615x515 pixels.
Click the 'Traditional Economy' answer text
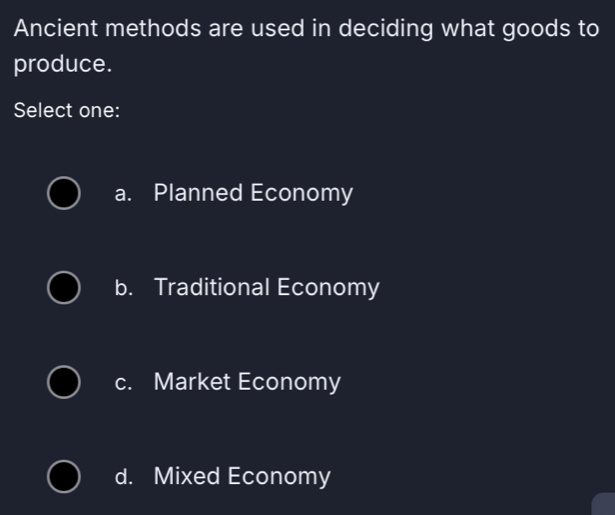(x=267, y=288)
